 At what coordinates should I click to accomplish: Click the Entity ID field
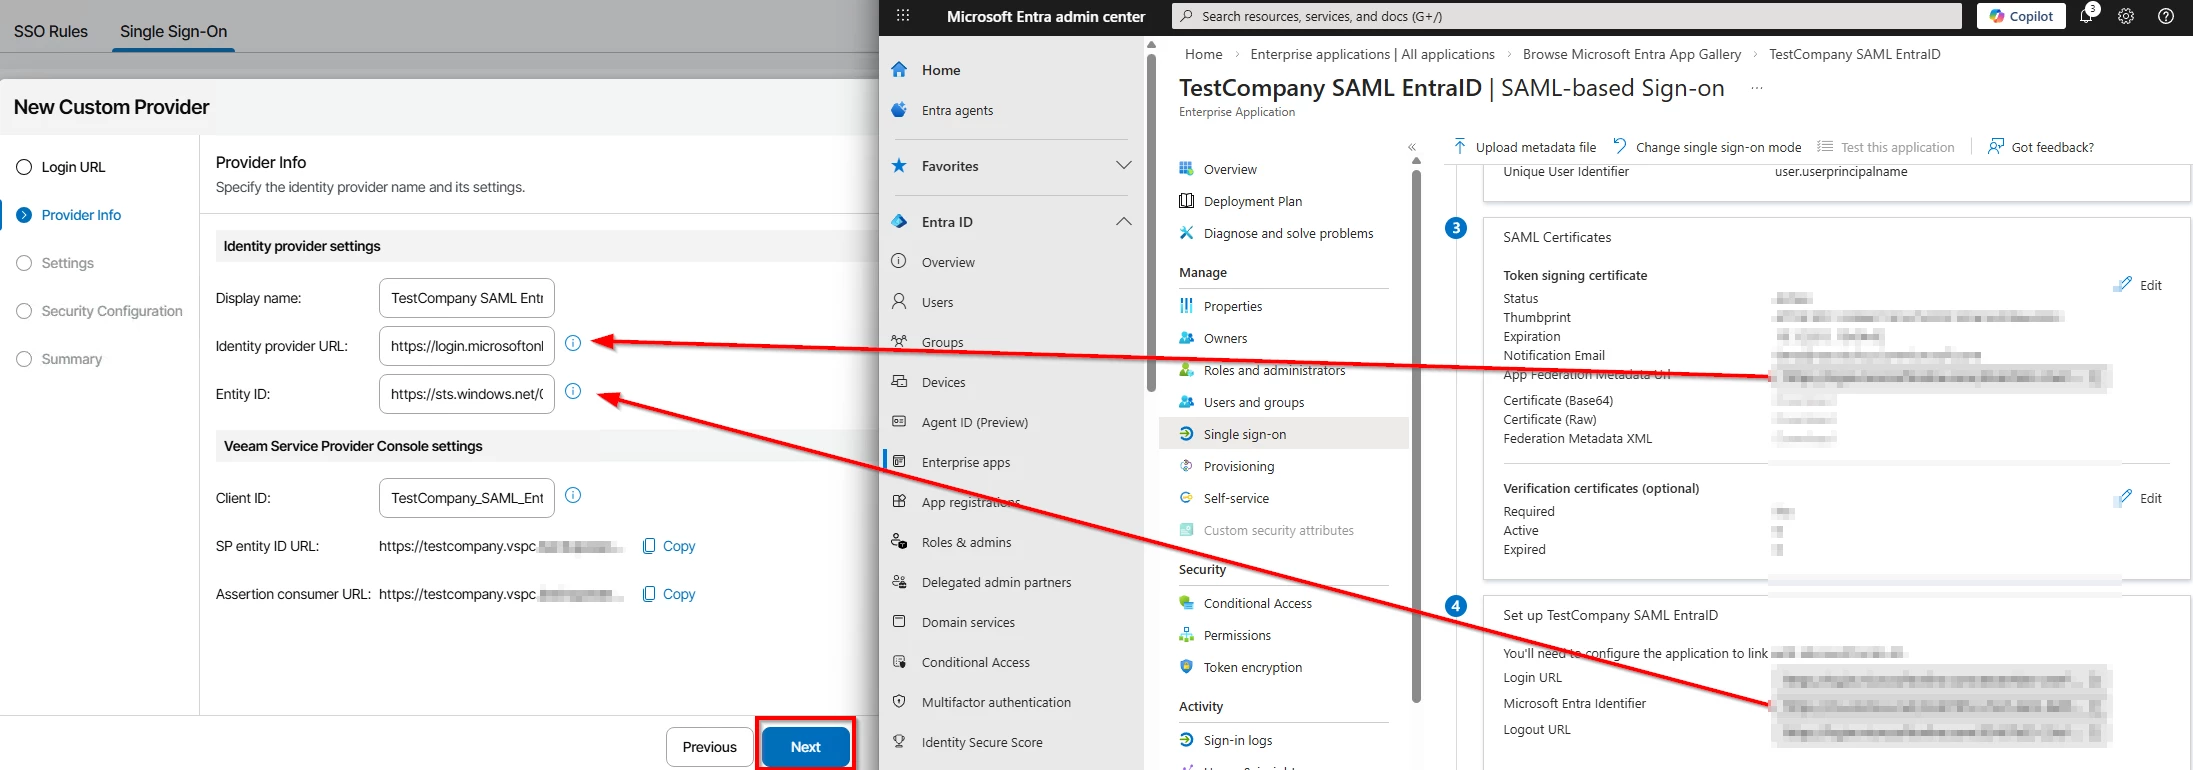(x=466, y=394)
